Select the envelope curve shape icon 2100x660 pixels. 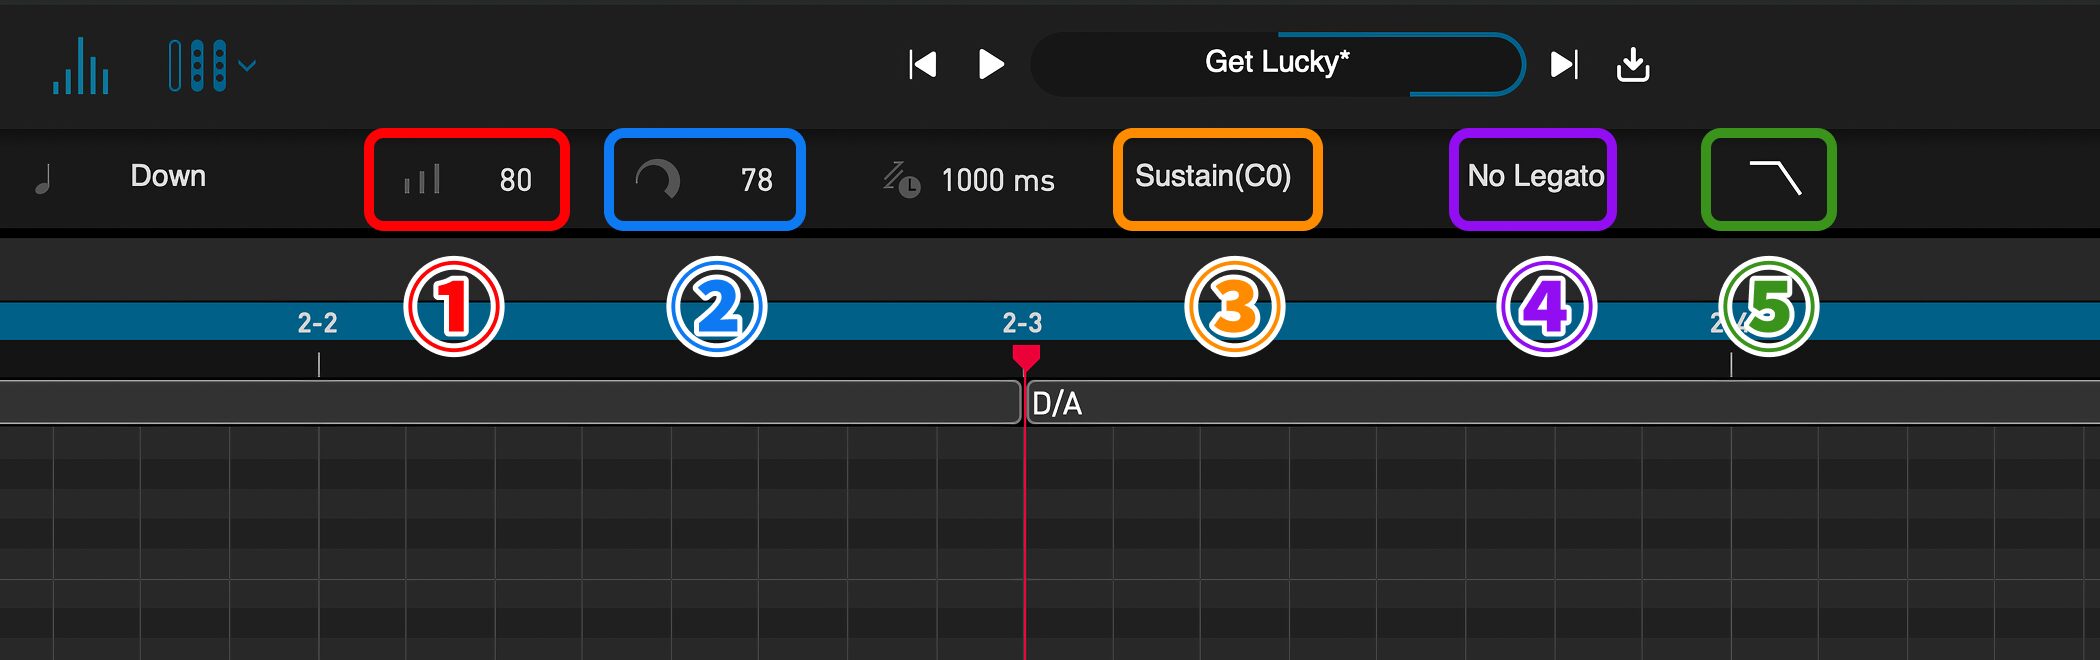[x=1775, y=178]
